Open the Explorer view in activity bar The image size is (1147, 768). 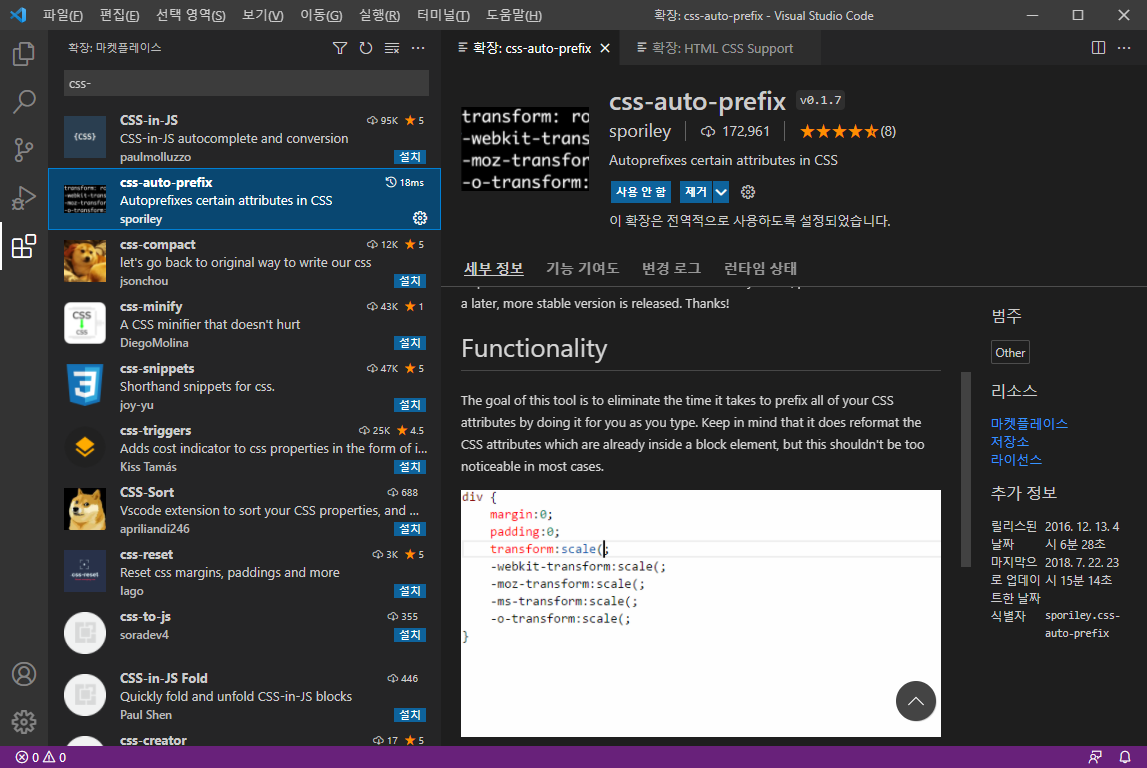point(23,53)
